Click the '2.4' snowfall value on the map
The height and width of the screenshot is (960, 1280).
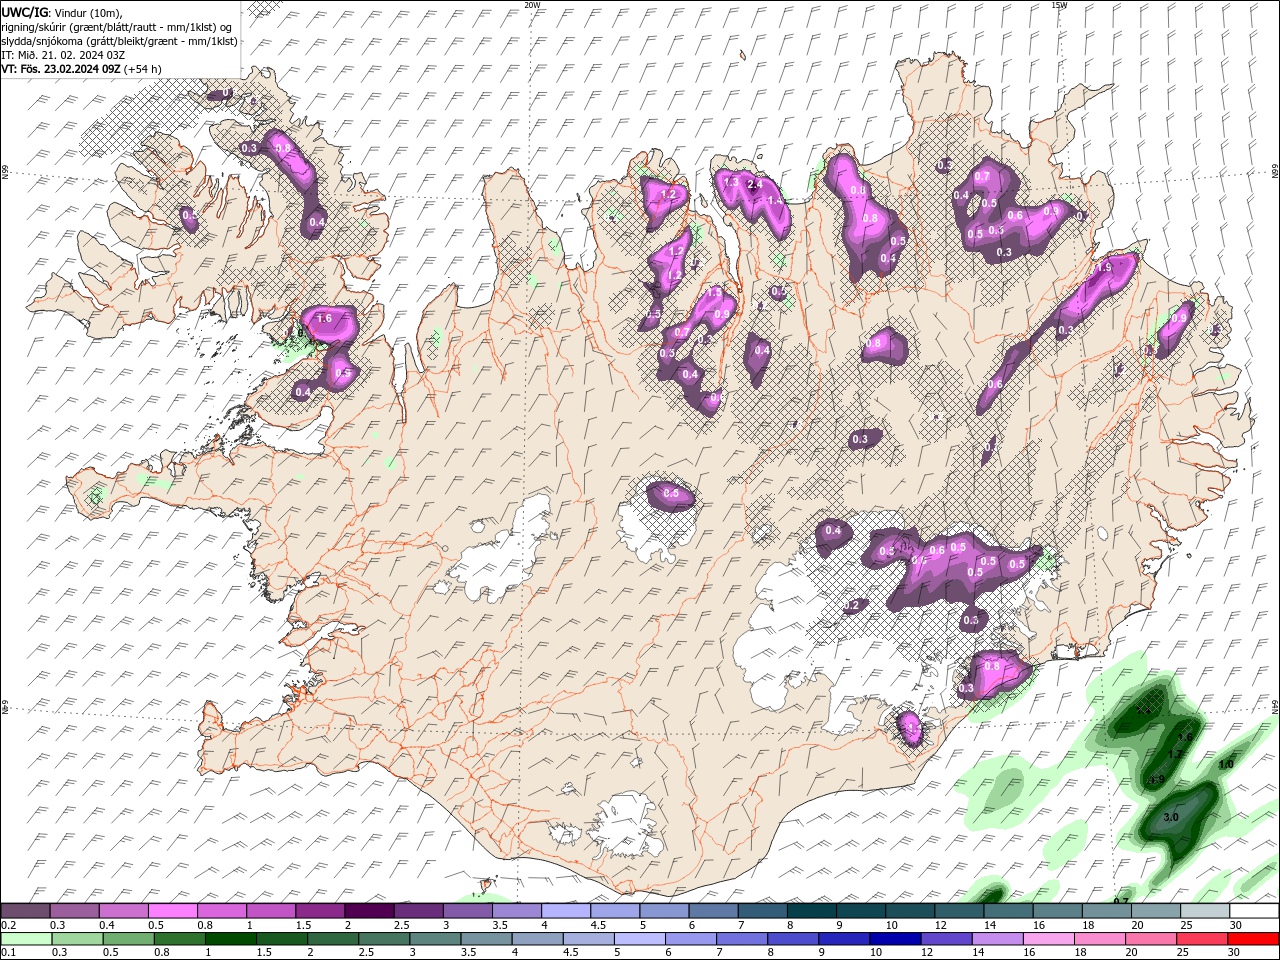point(755,184)
